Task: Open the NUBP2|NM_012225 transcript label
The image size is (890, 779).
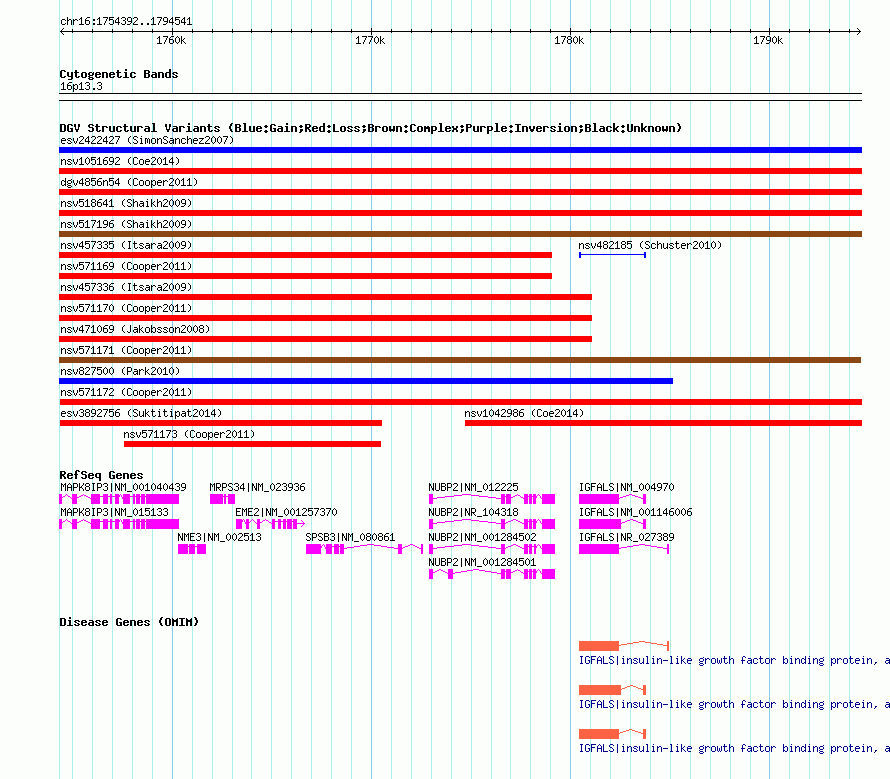Action: tap(473, 487)
